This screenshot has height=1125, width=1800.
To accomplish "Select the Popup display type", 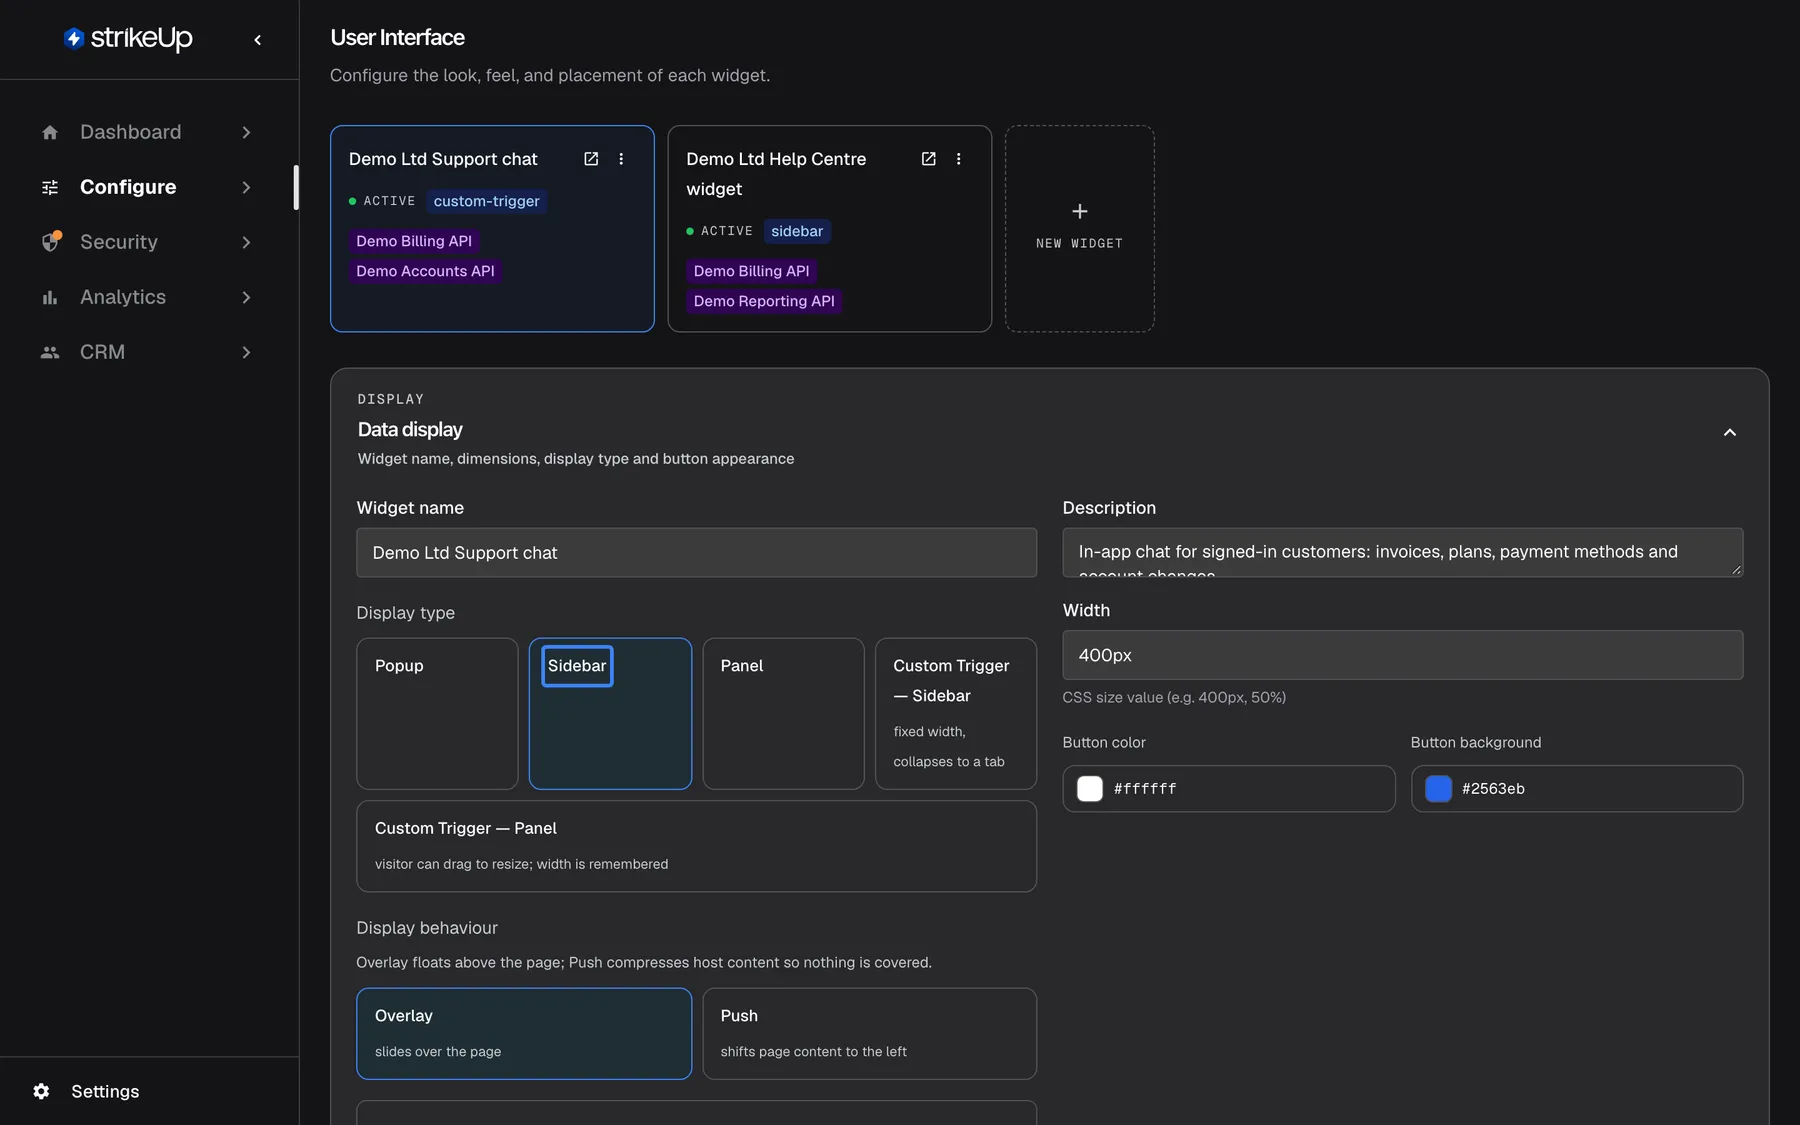I will click(x=437, y=714).
